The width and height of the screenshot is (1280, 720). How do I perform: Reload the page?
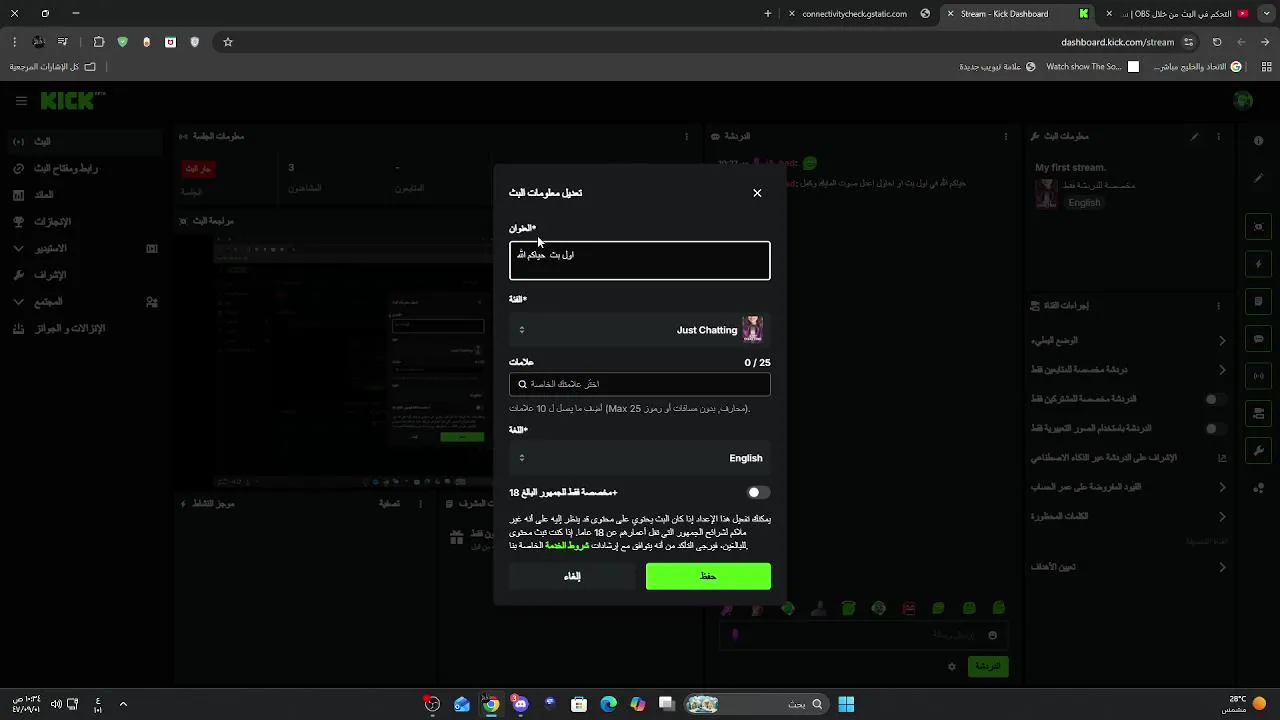click(1217, 42)
